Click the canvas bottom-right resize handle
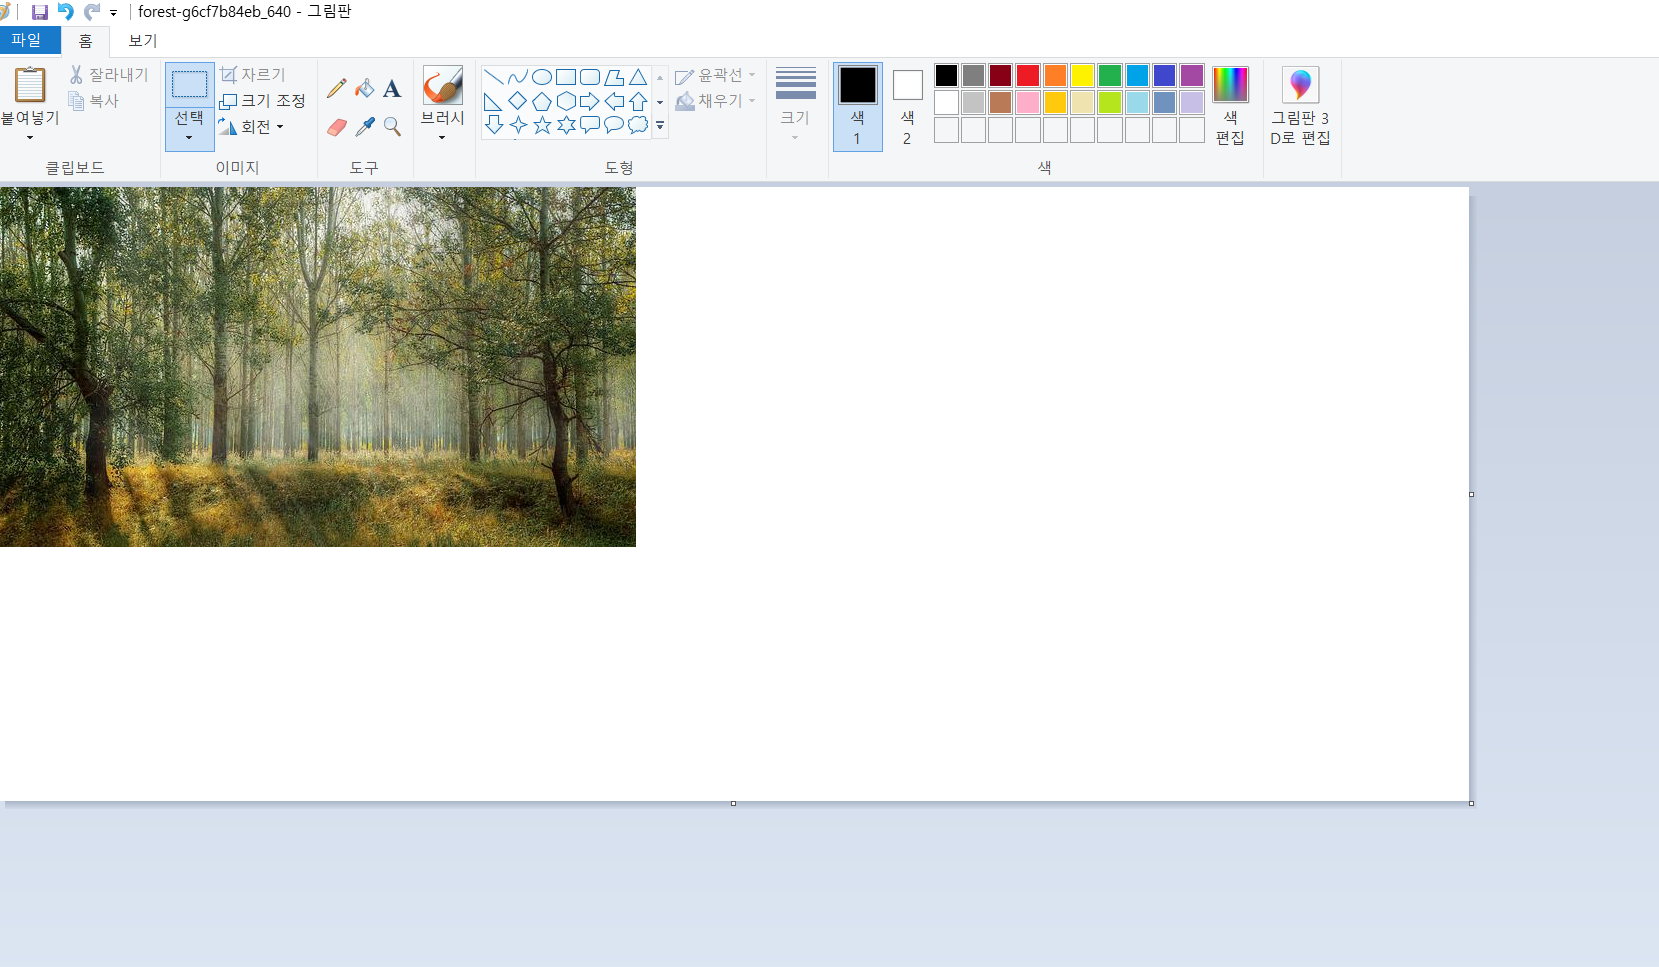Screen dimensions: 1659x967 (1471, 803)
